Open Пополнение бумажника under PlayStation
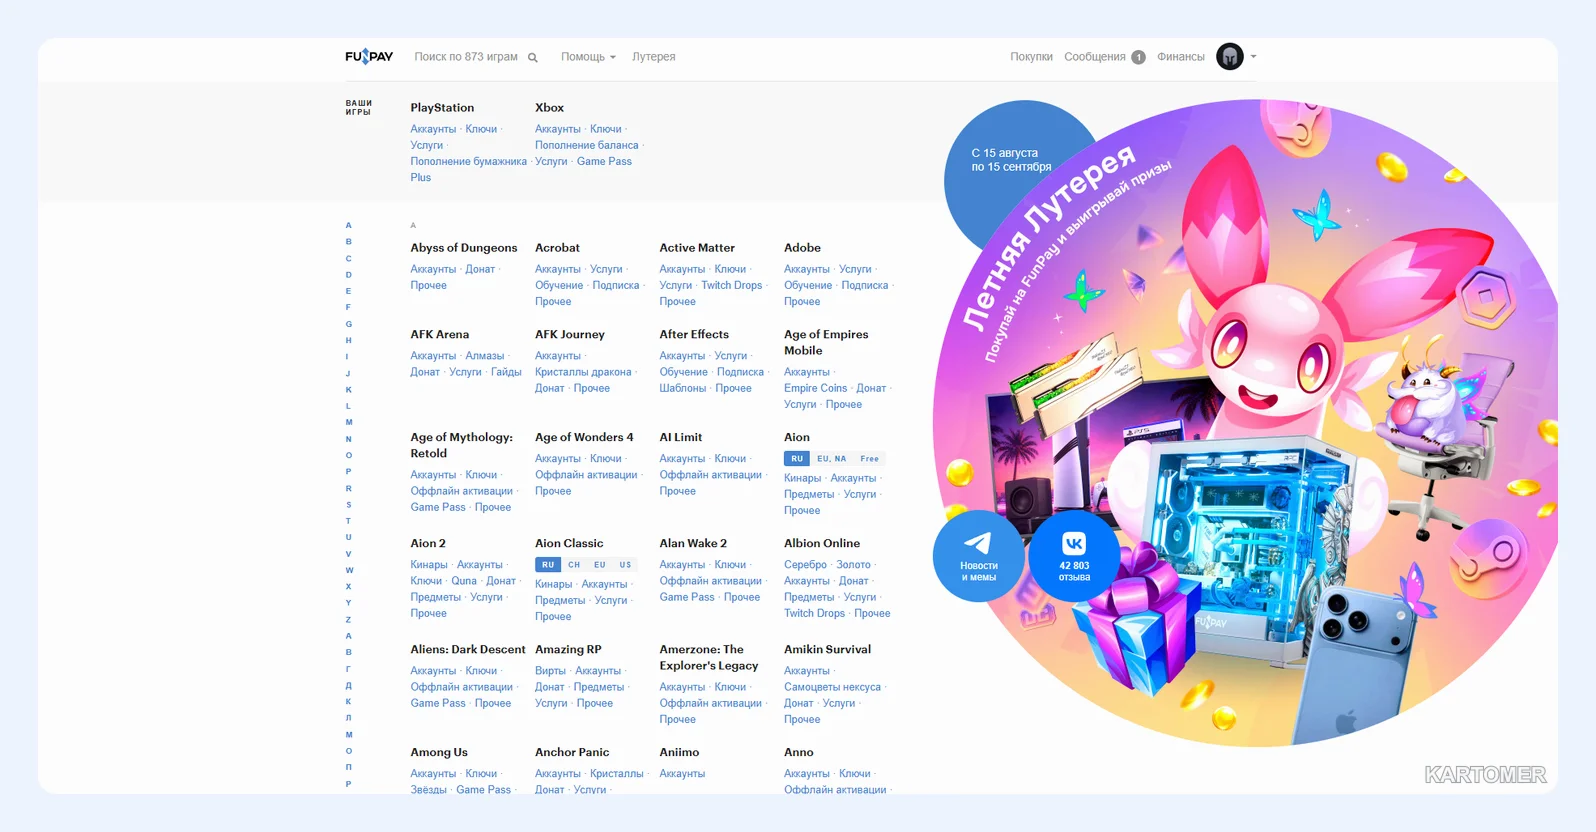Image resolution: width=1596 pixels, height=832 pixels. click(x=468, y=161)
